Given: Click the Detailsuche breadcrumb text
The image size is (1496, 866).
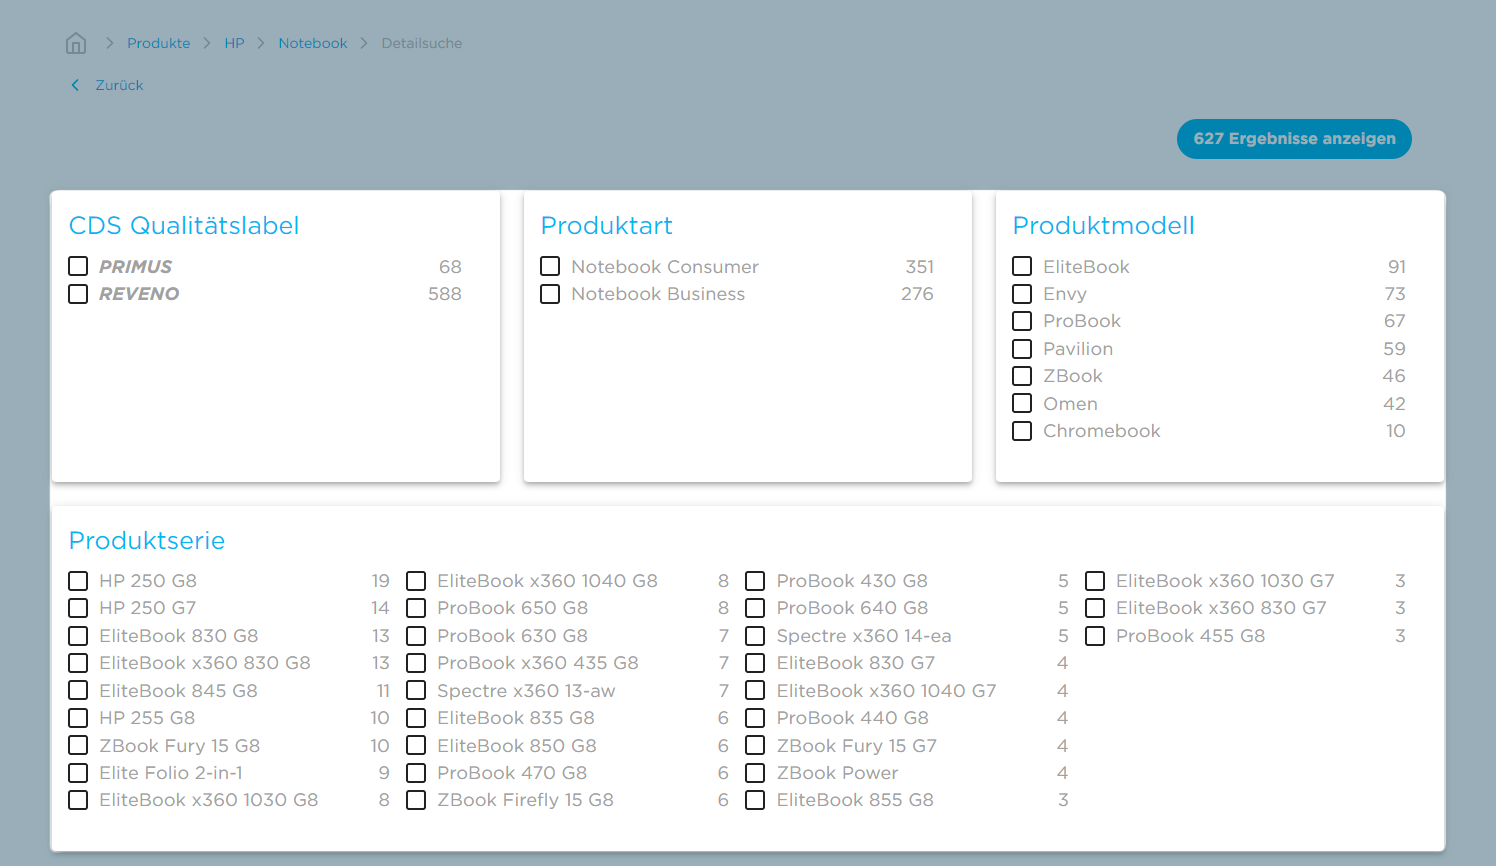Looking at the screenshot, I should point(421,43).
